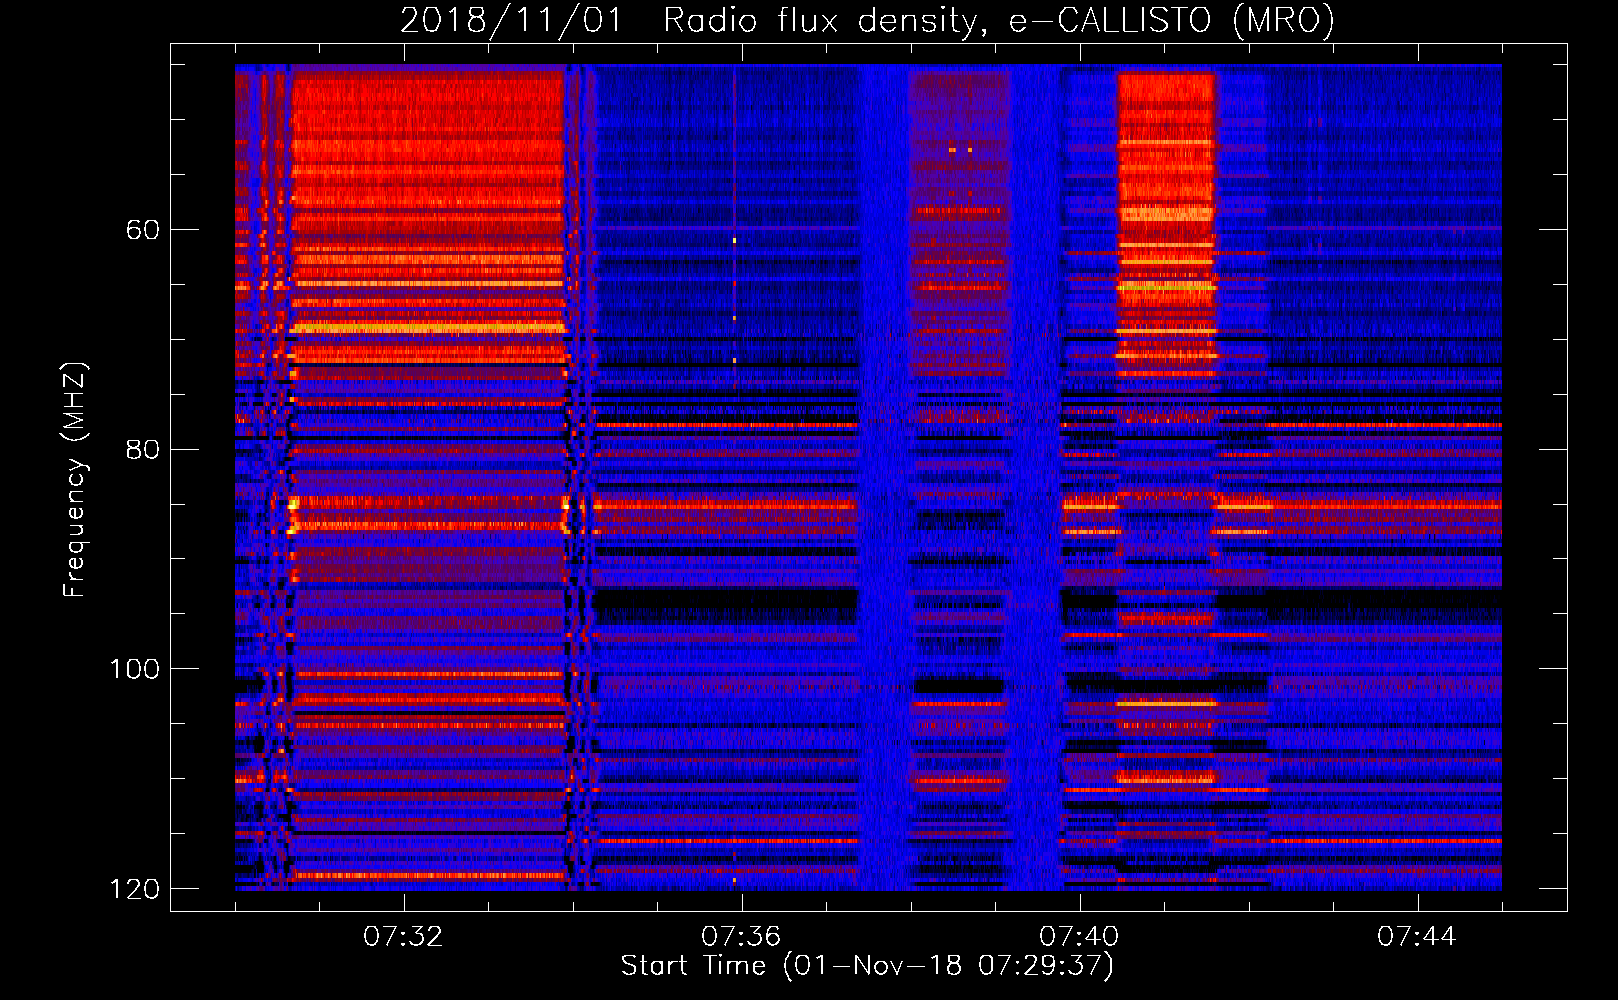Click the 80 frequency tick label
This screenshot has height=1000, width=1618.
point(143,449)
